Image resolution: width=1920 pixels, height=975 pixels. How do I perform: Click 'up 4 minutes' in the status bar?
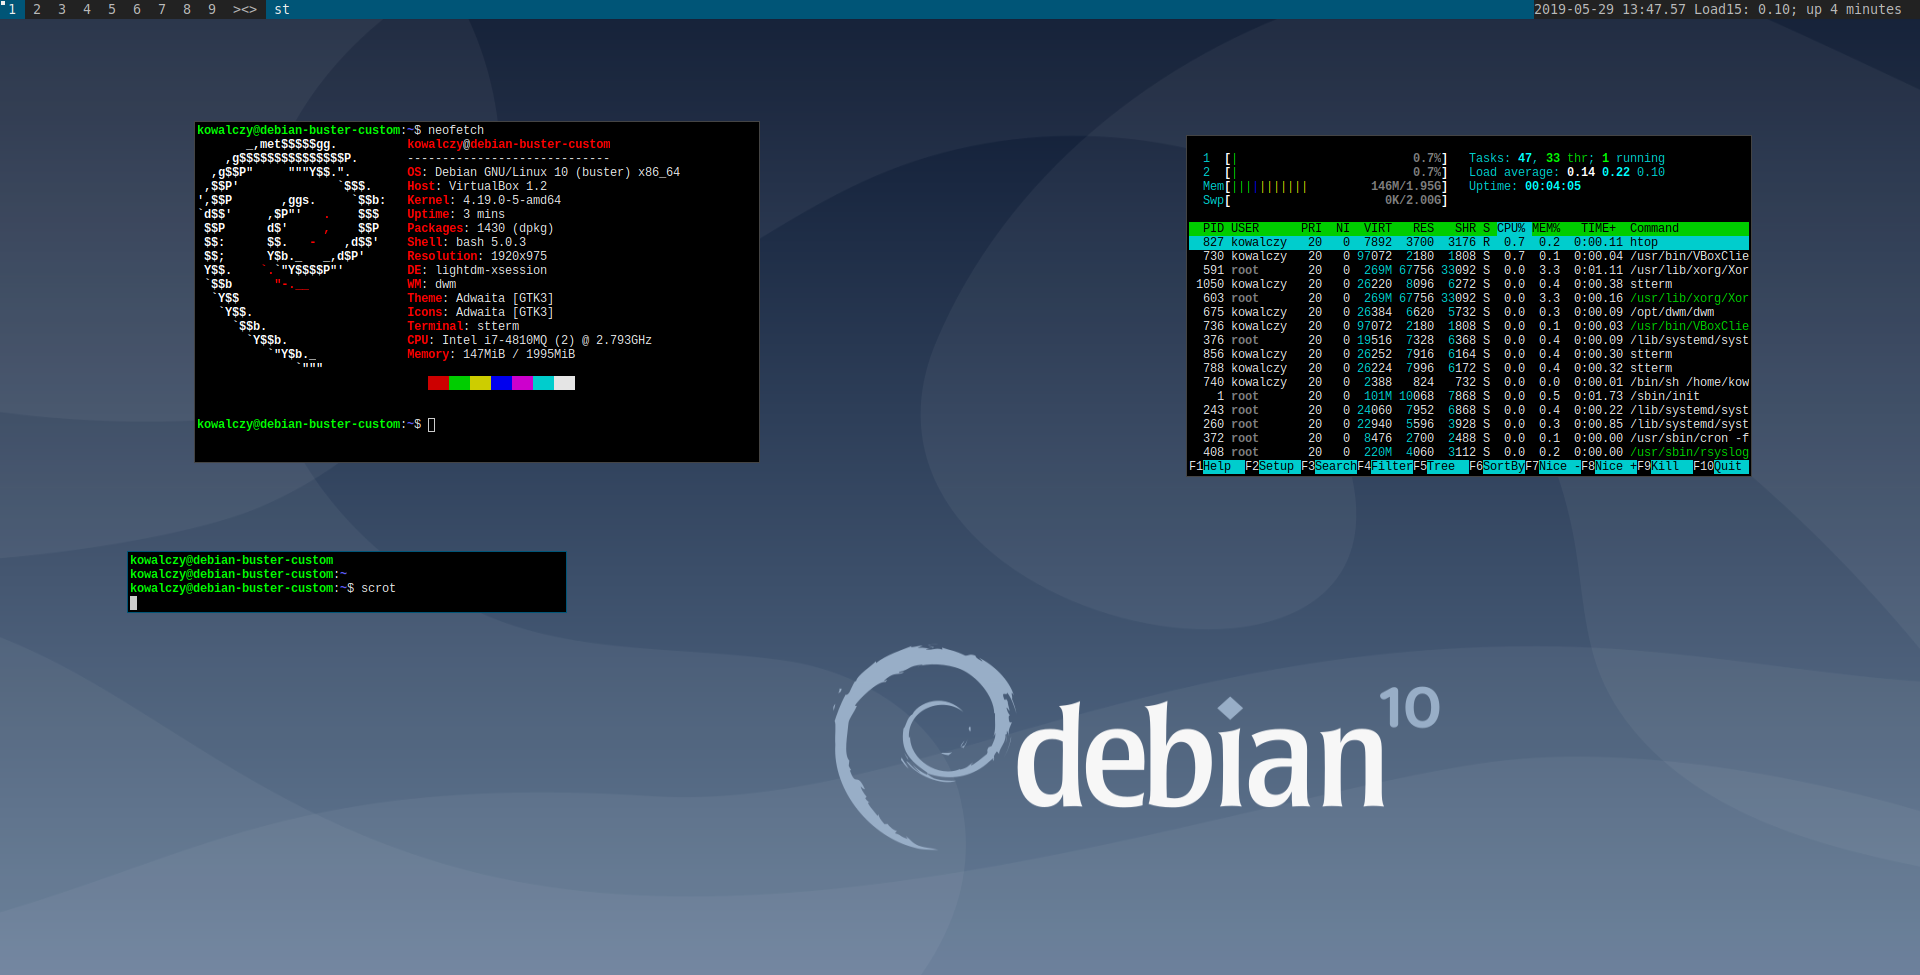(1854, 9)
